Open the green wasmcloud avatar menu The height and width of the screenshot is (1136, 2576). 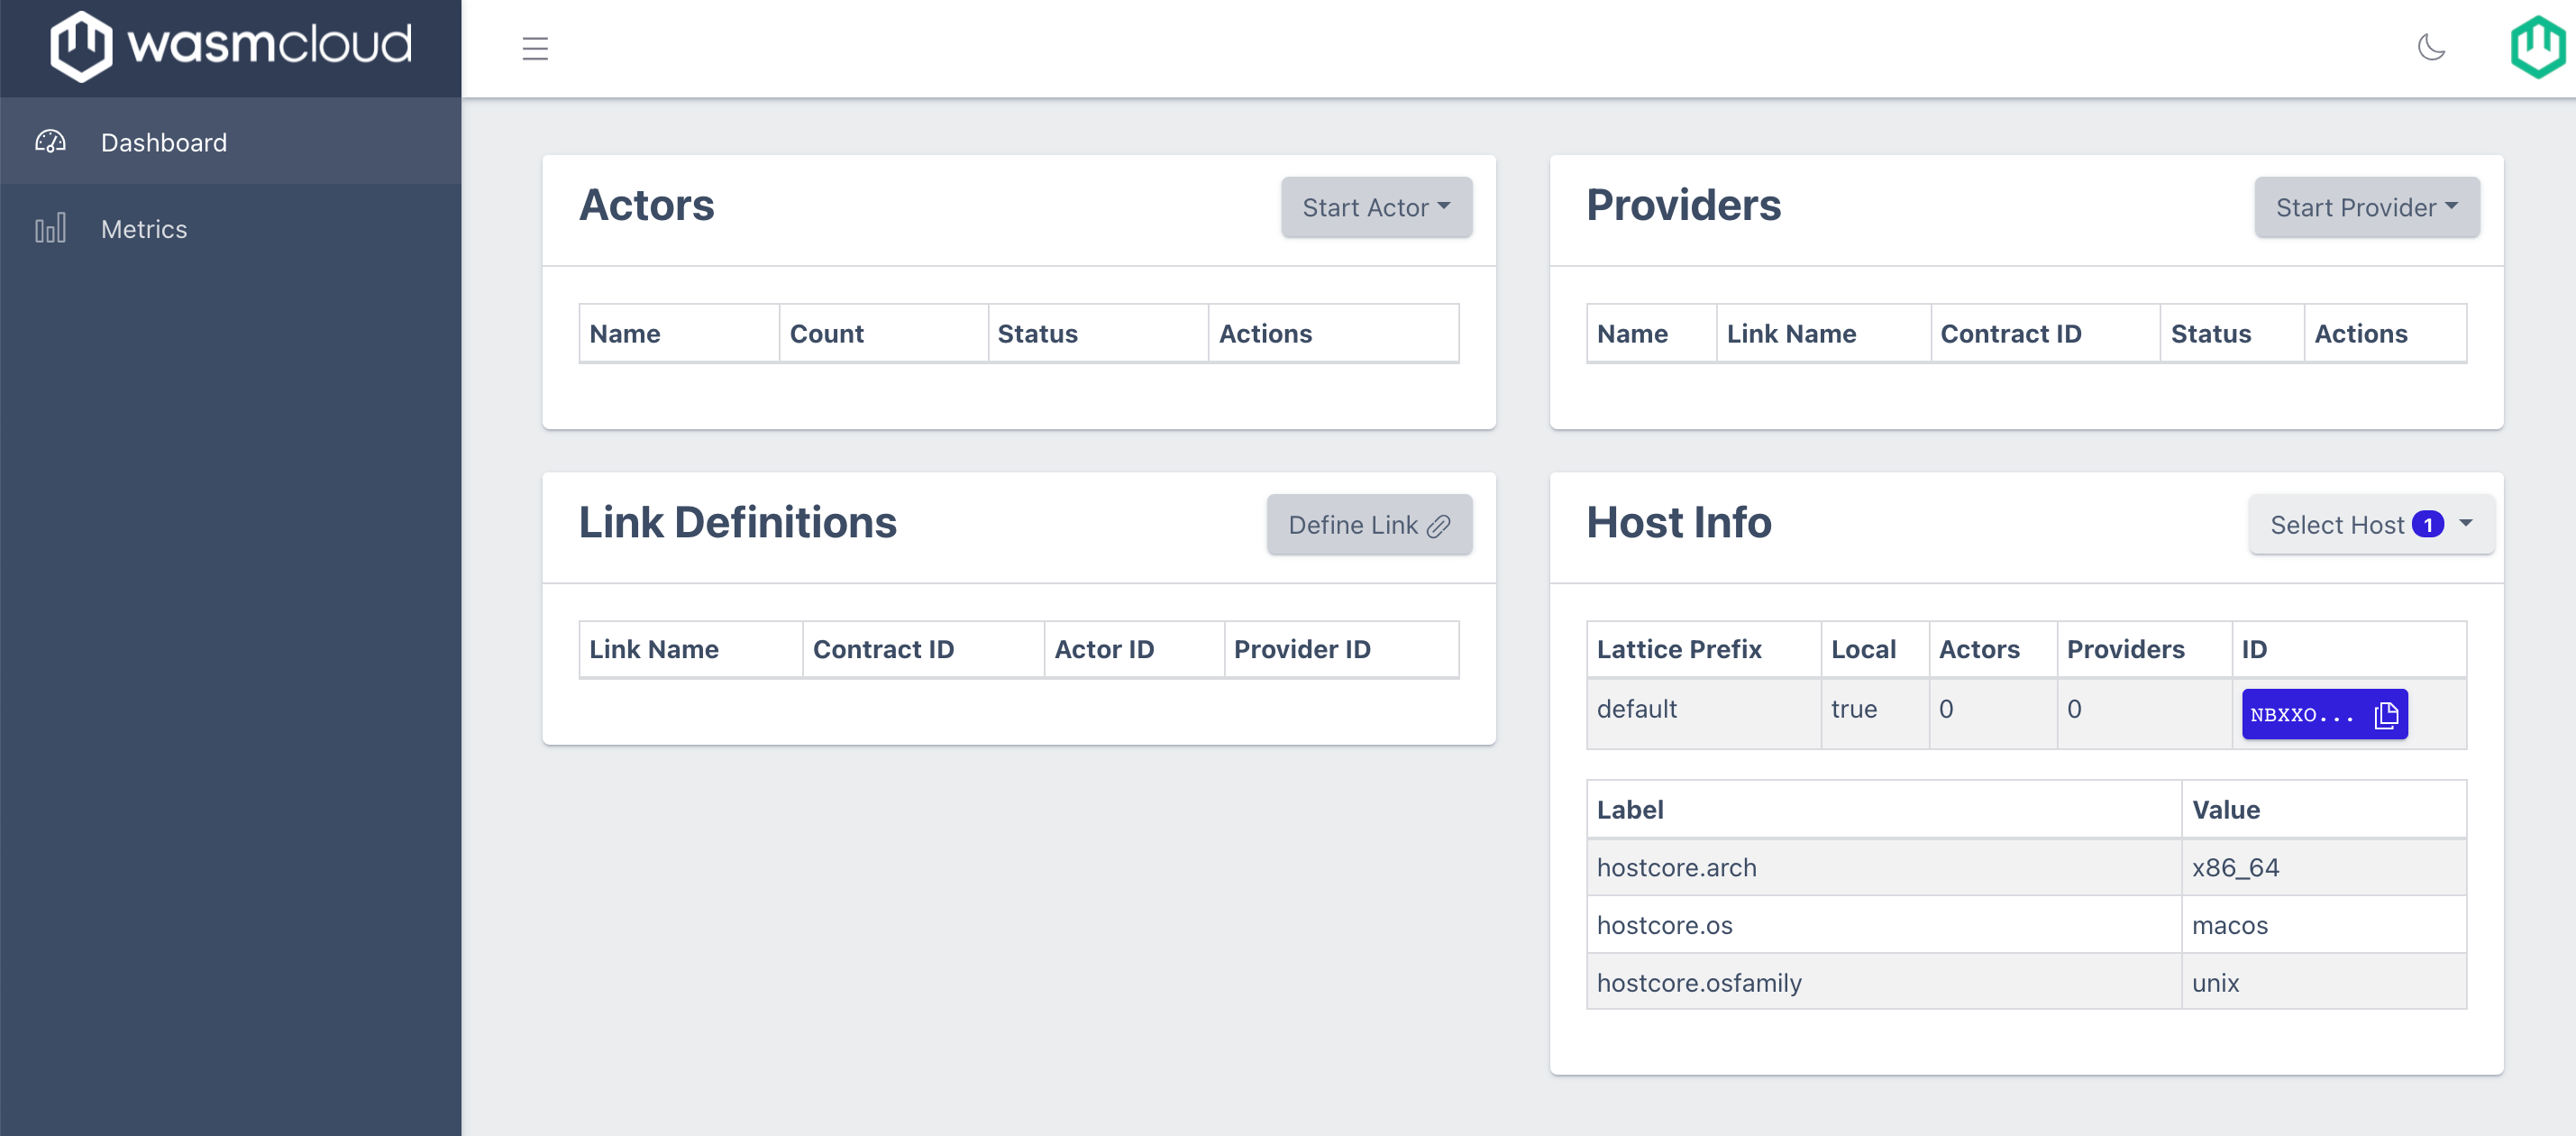point(2537,47)
